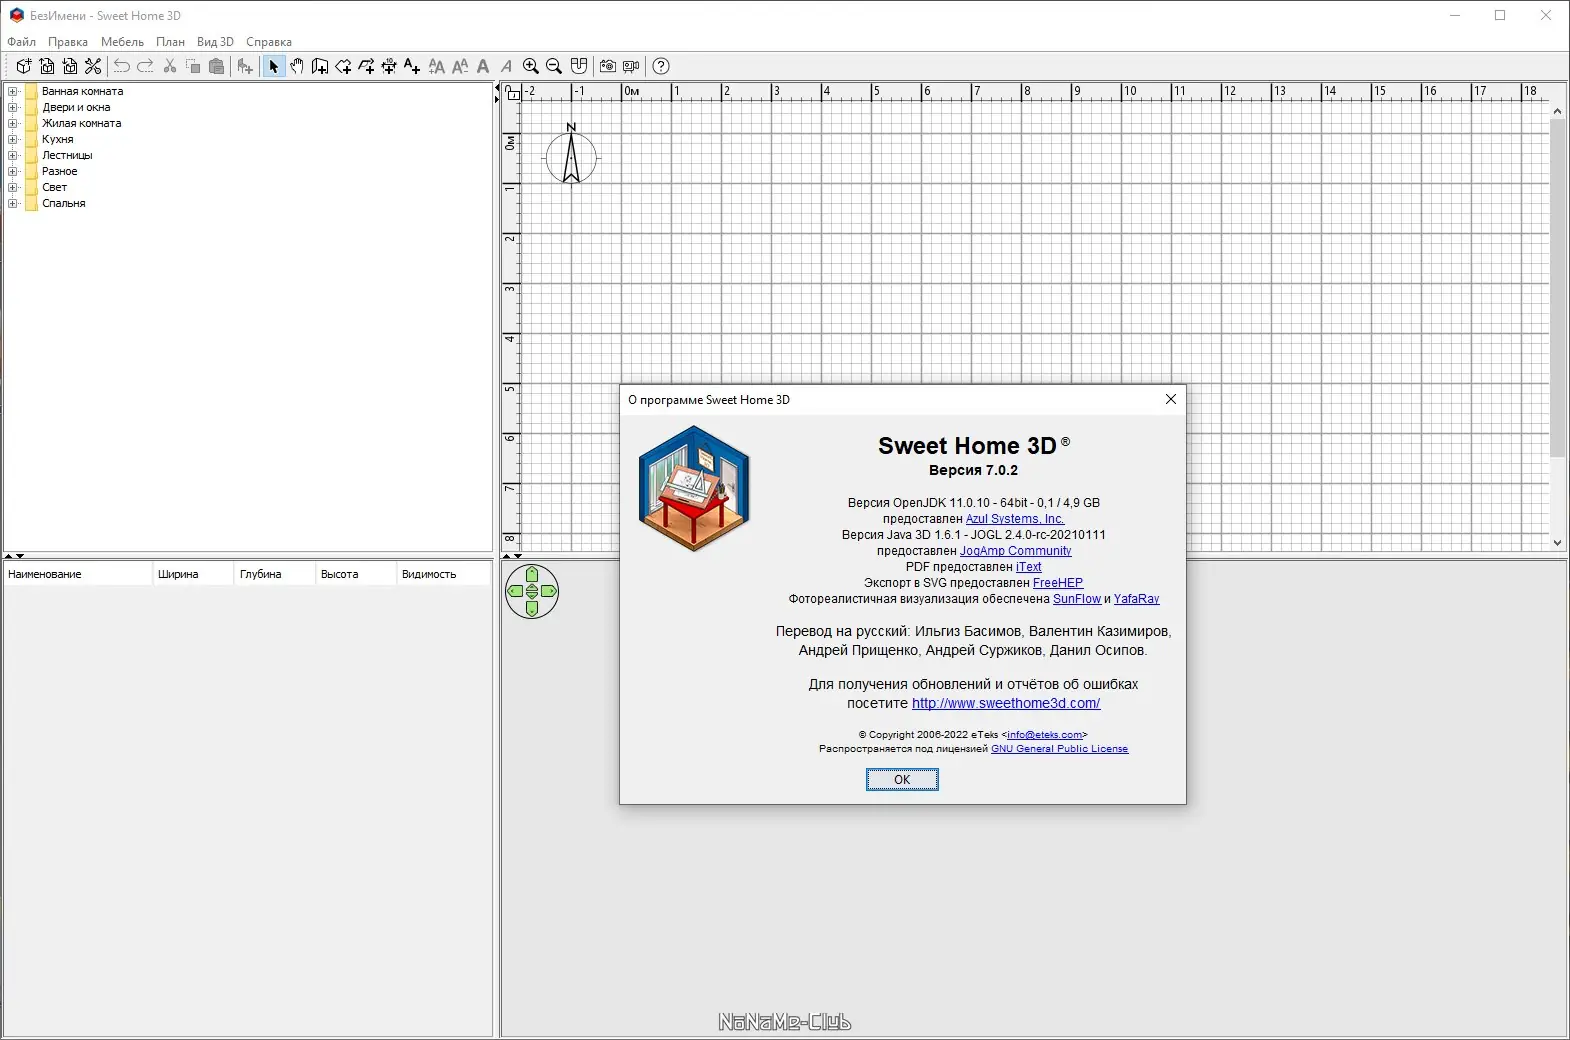The height and width of the screenshot is (1040, 1570).
Task: Click the Zoom in magnifier
Action: tap(531, 66)
